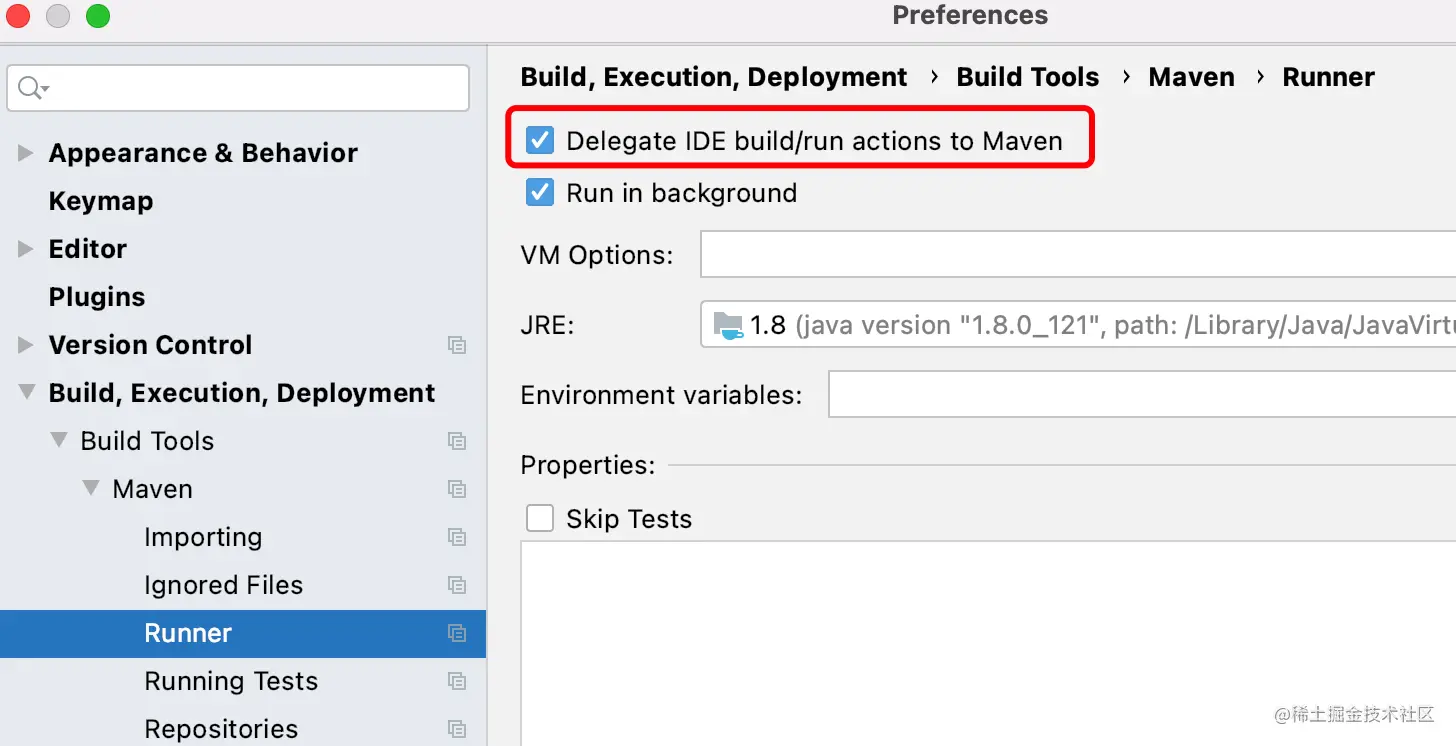
Task: Disable the Run in background checkbox
Action: (540, 192)
